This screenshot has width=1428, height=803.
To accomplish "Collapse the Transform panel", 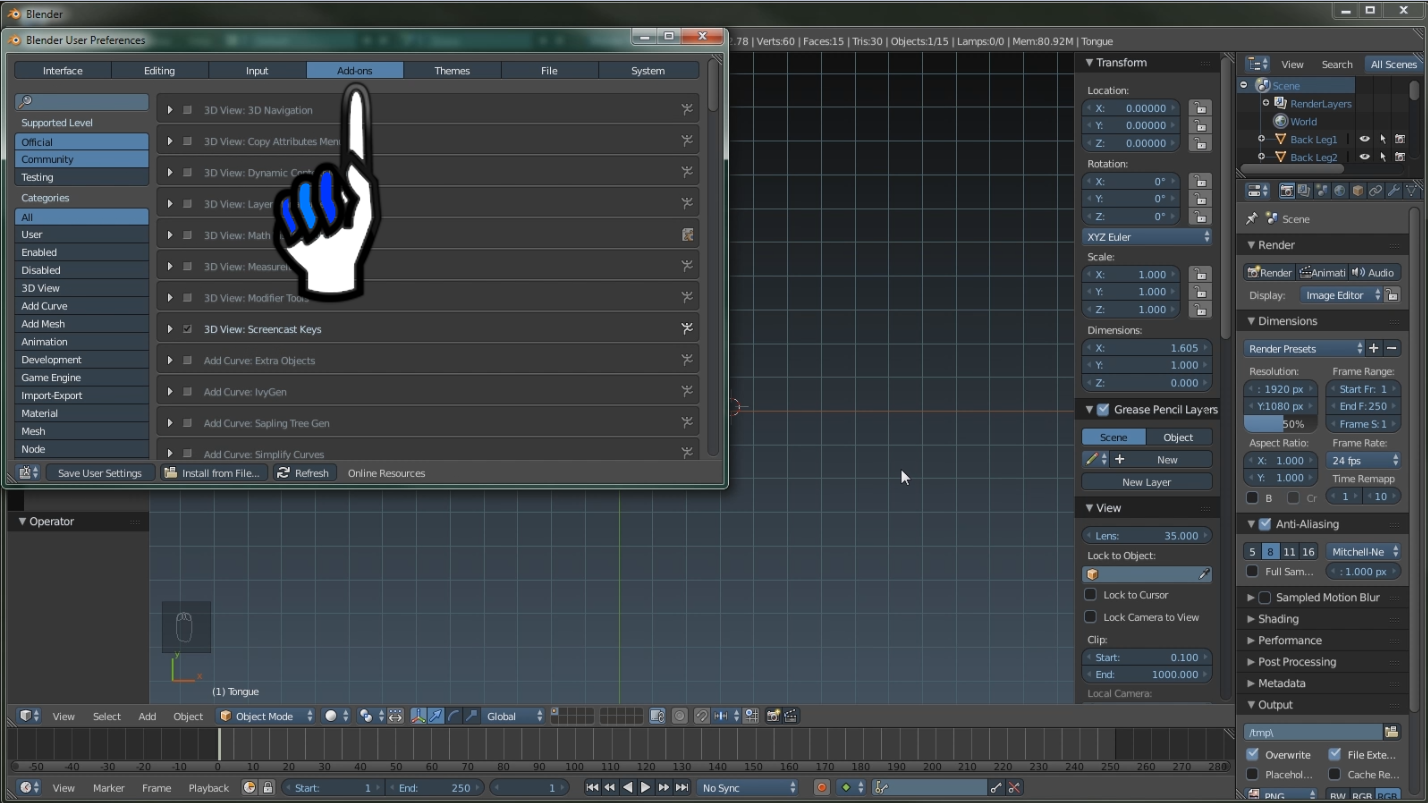I will click(1090, 62).
